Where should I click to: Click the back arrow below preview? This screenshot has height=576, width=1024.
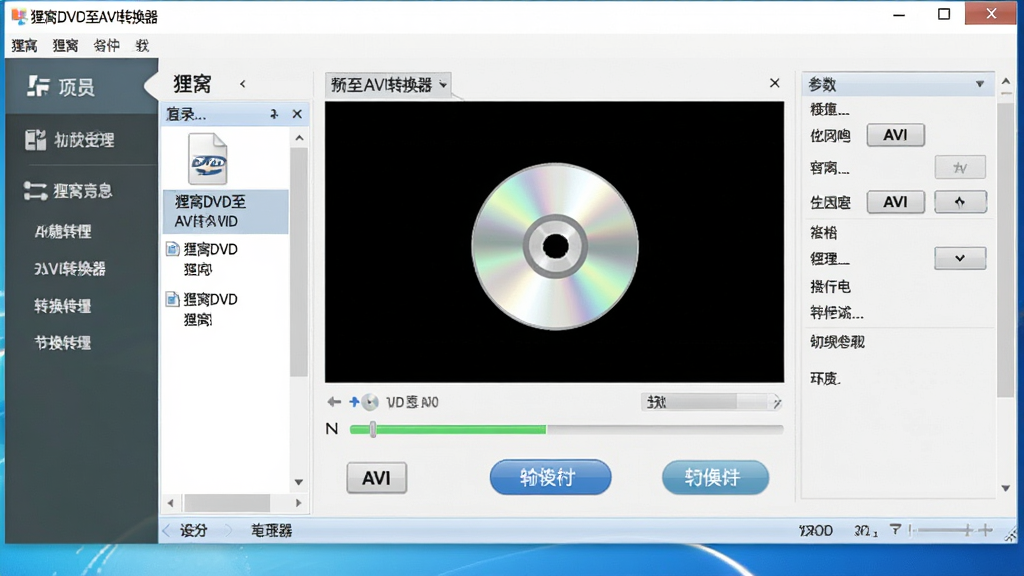click(x=334, y=402)
